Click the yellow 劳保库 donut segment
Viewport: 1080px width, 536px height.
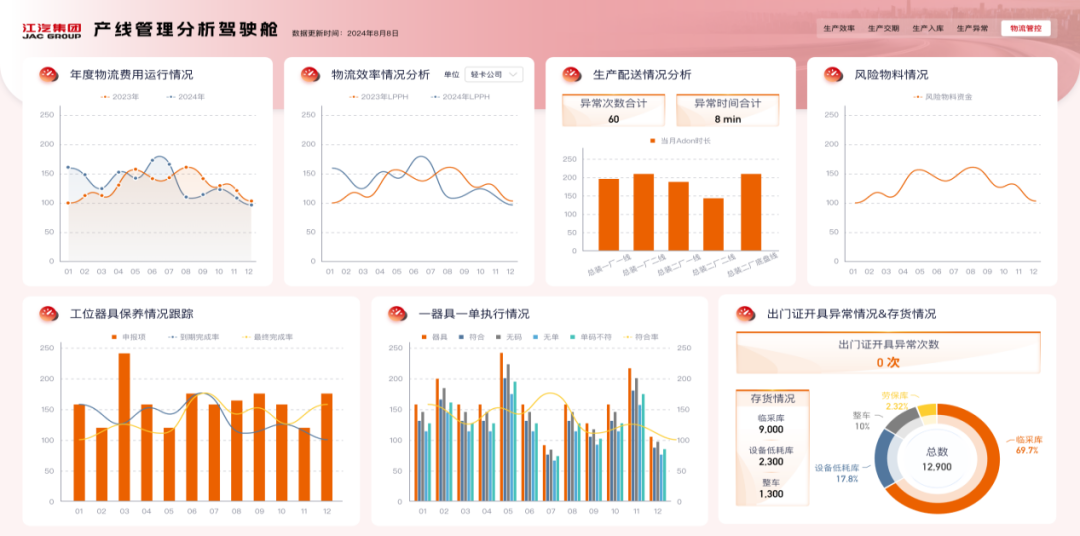pos(928,409)
